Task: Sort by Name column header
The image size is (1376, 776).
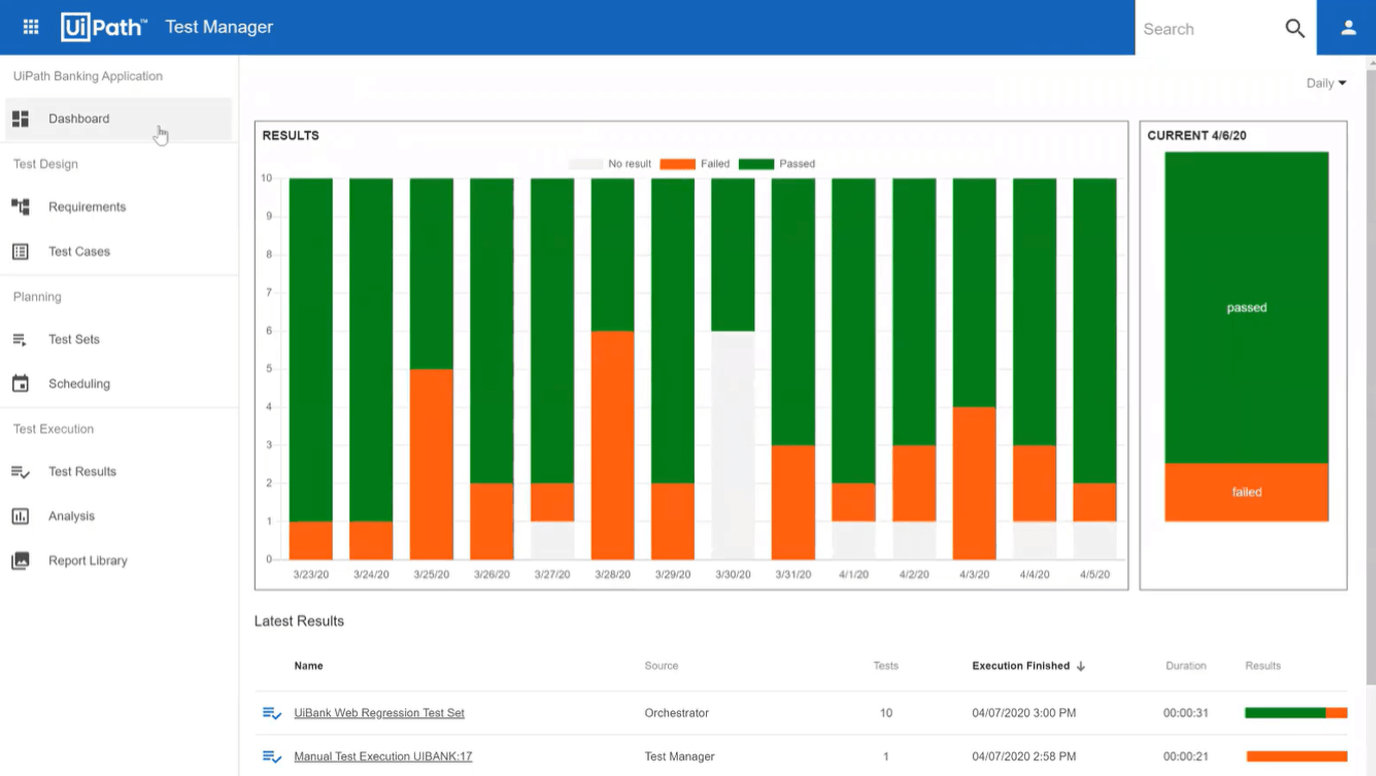Action: (308, 666)
